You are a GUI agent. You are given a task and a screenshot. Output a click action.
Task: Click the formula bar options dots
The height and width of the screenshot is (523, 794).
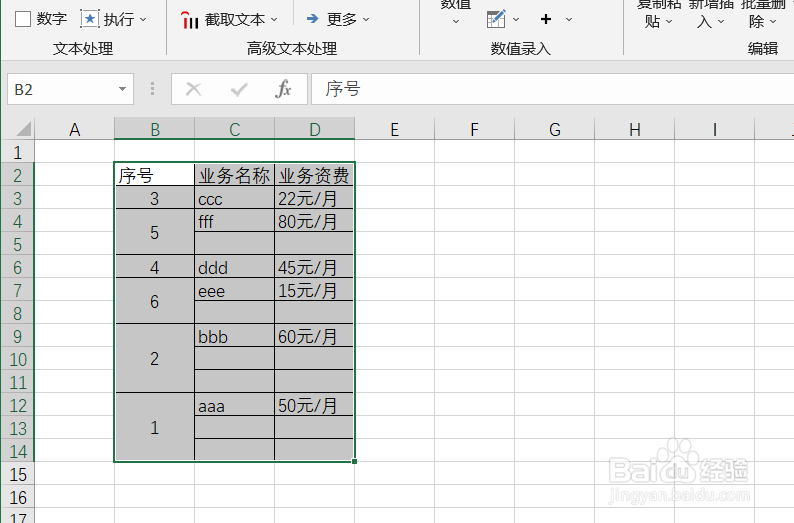(152, 89)
